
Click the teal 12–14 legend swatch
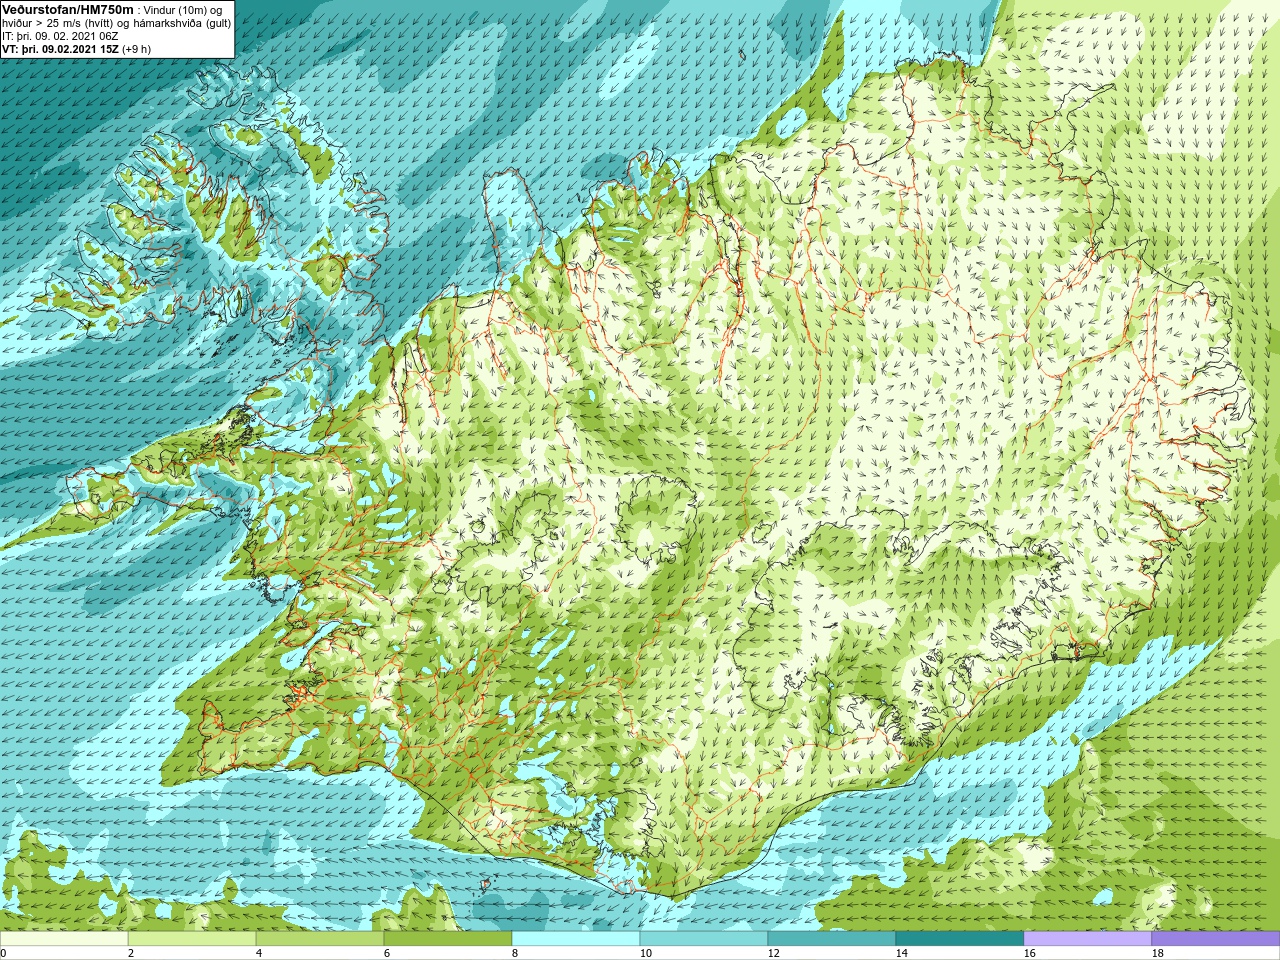click(832, 939)
